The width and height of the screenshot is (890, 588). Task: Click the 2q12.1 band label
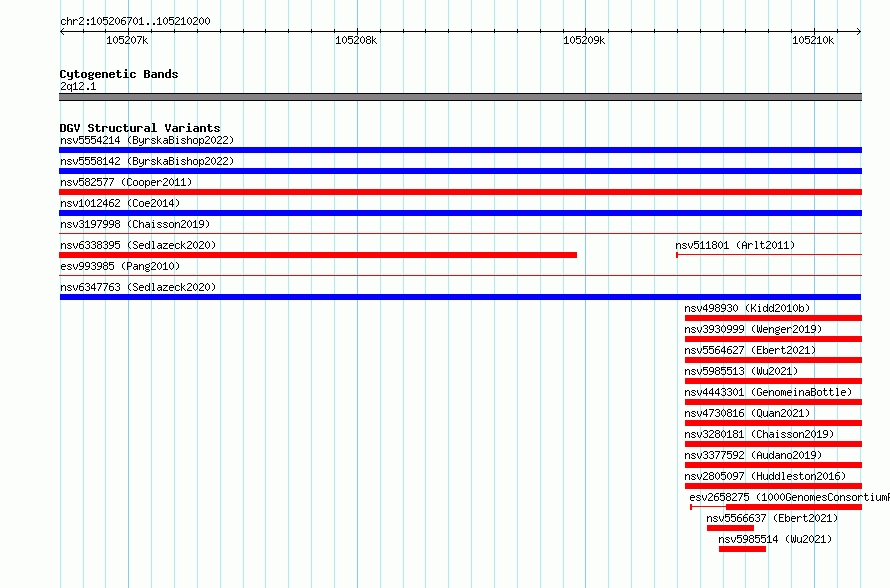coord(78,86)
